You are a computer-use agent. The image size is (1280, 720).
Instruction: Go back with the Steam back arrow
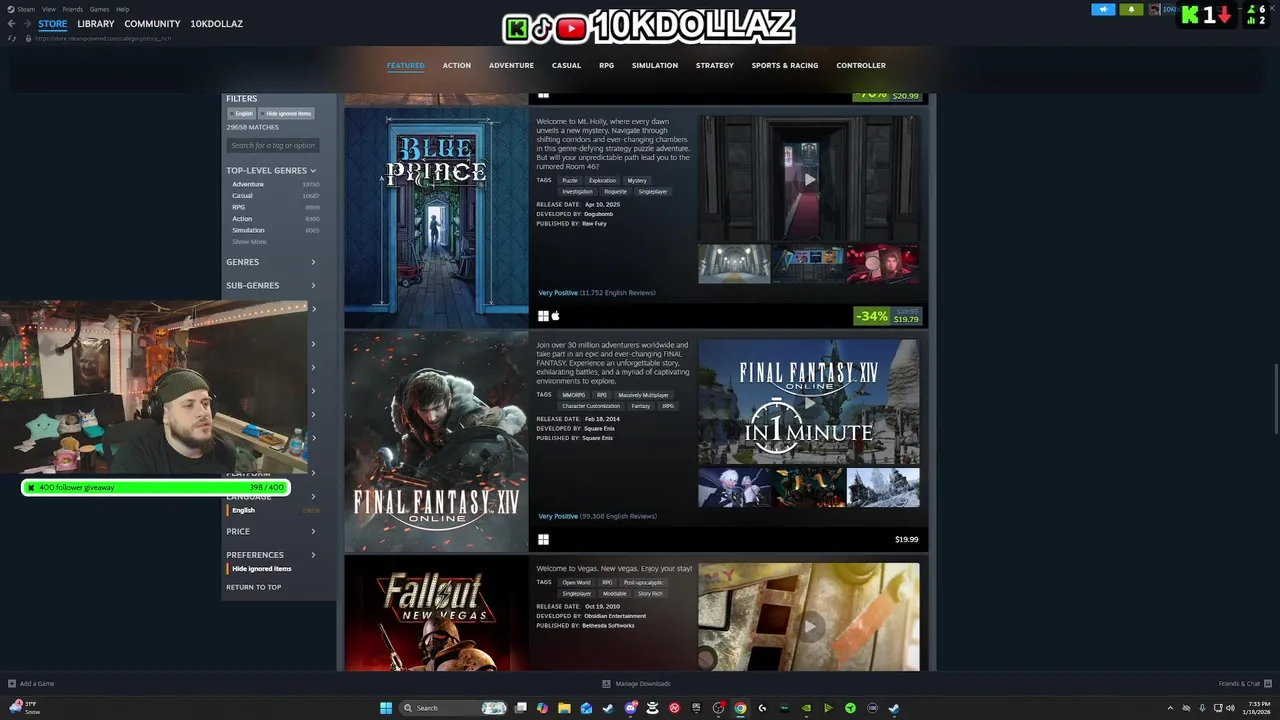pos(12,23)
